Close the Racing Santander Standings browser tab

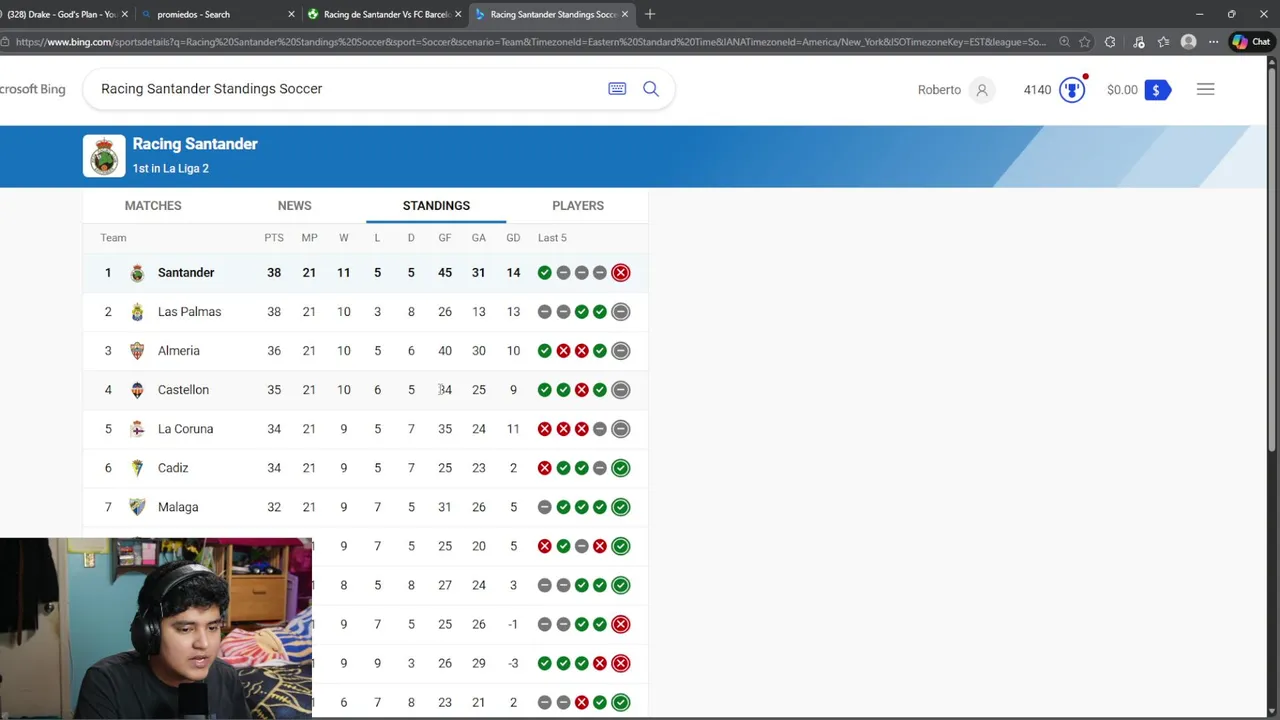coord(625,14)
